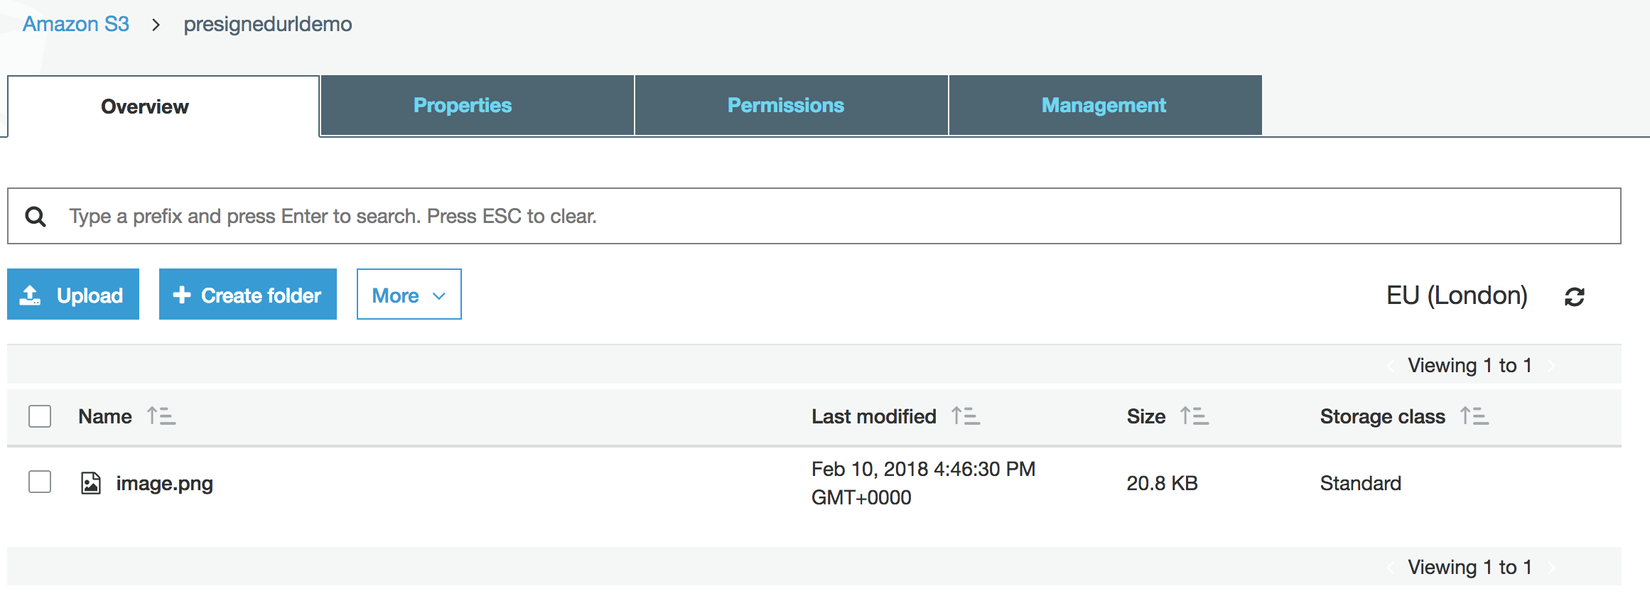The image size is (1650, 608).
Task: Sort by Size column arrow
Action: pos(1194,416)
